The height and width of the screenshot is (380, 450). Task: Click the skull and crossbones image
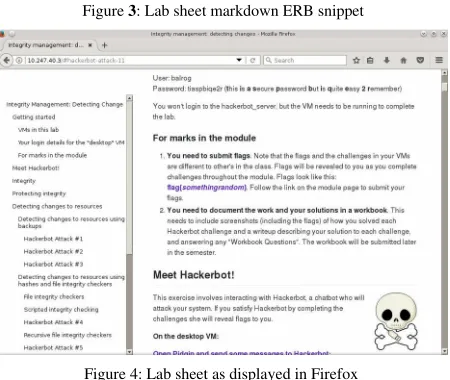click(396, 321)
